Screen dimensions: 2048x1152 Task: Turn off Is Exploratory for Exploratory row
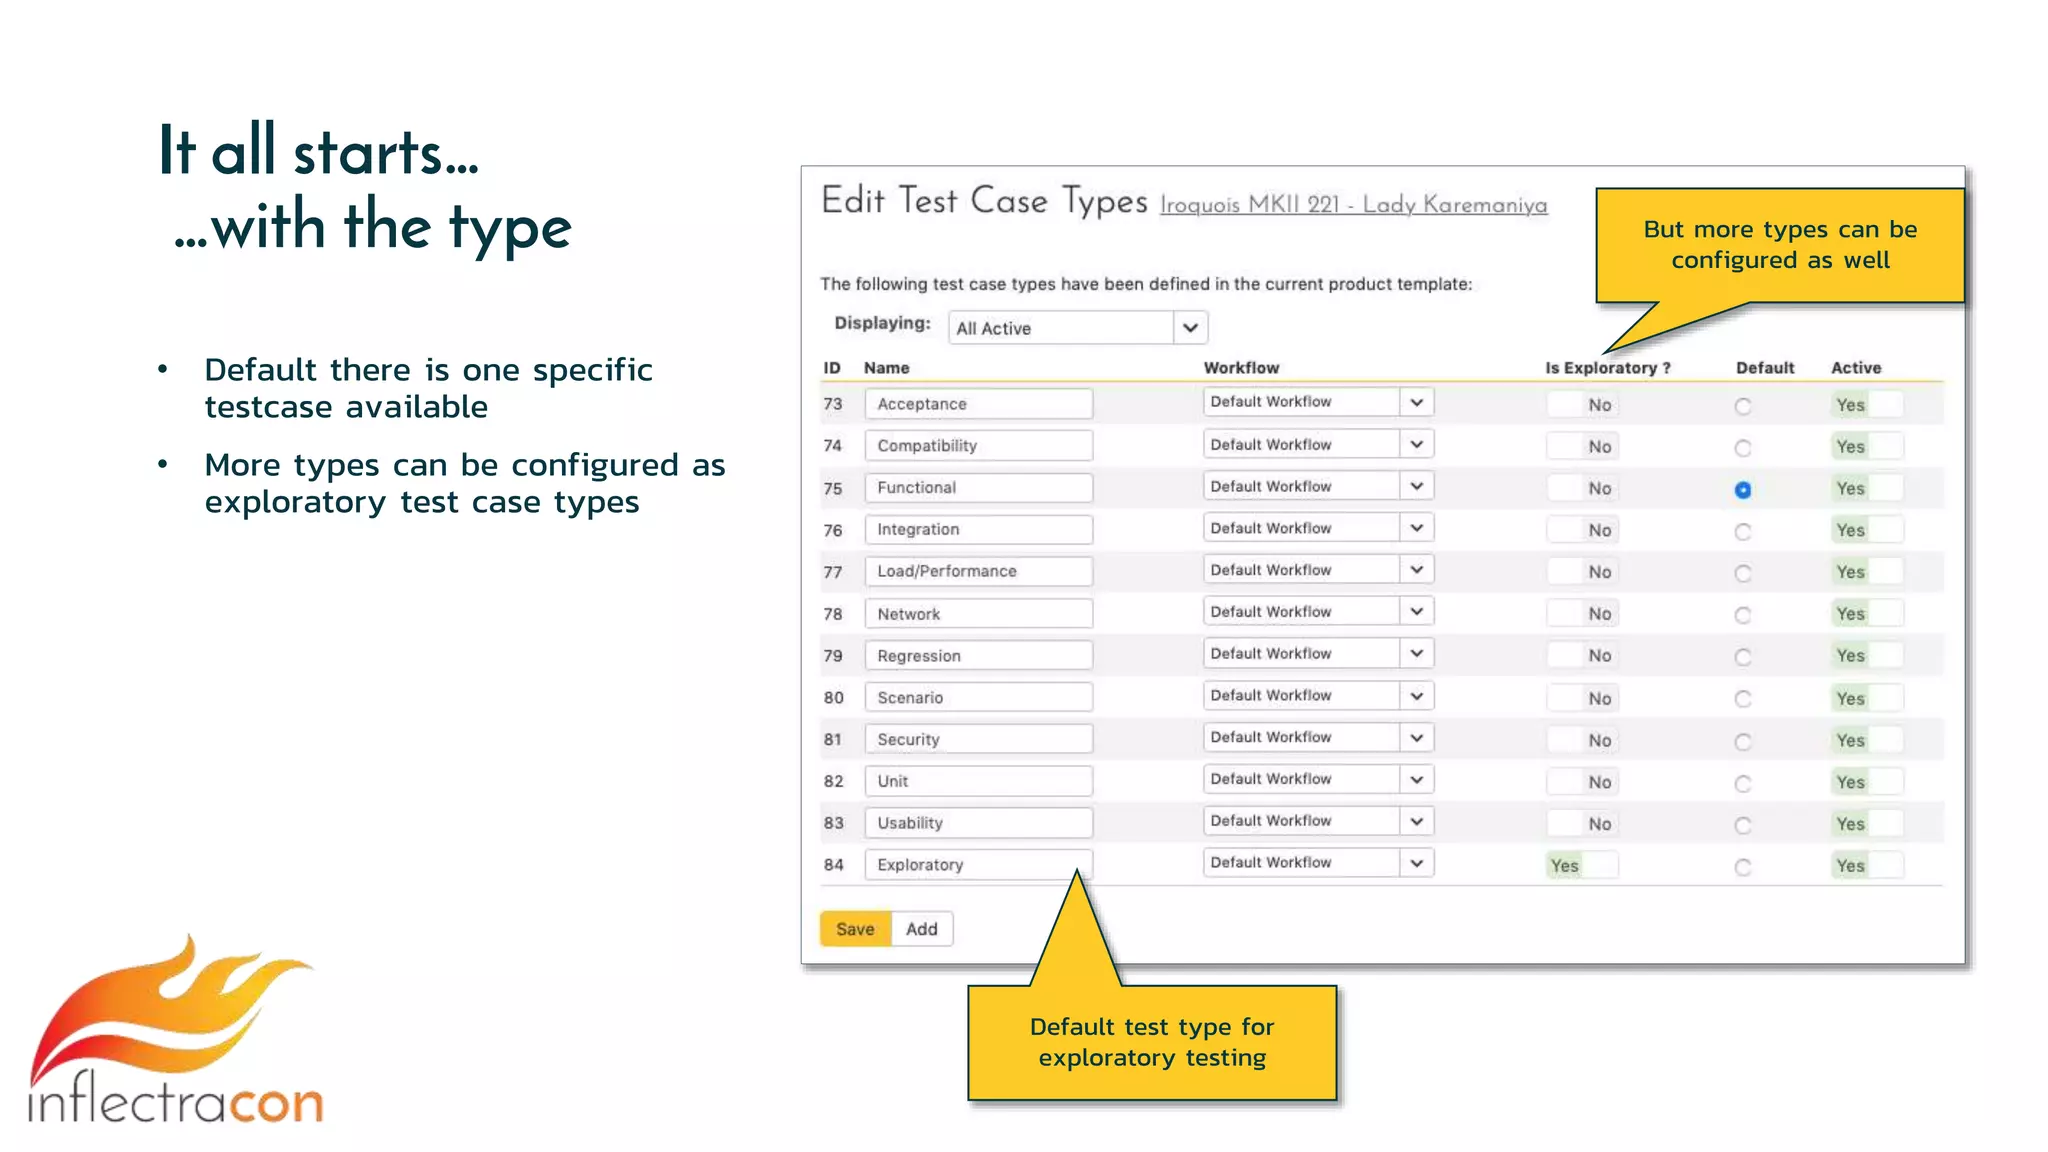click(1582, 866)
